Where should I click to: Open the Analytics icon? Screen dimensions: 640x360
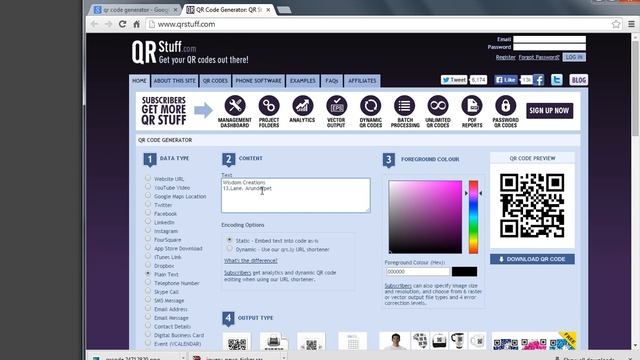(x=302, y=106)
